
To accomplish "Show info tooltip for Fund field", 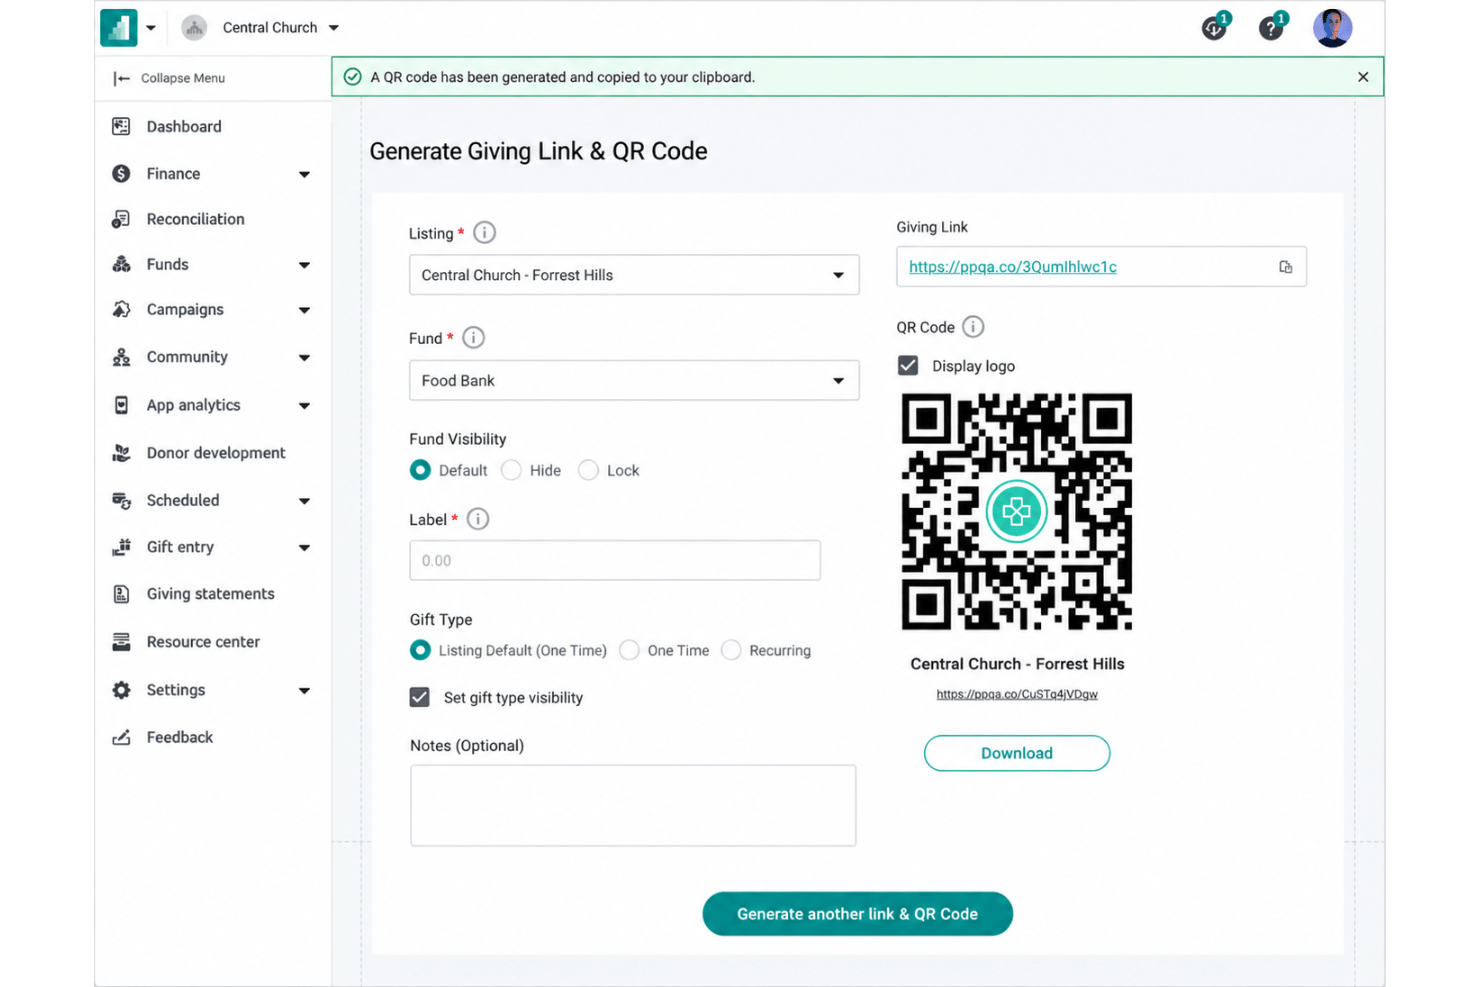I will point(473,338).
